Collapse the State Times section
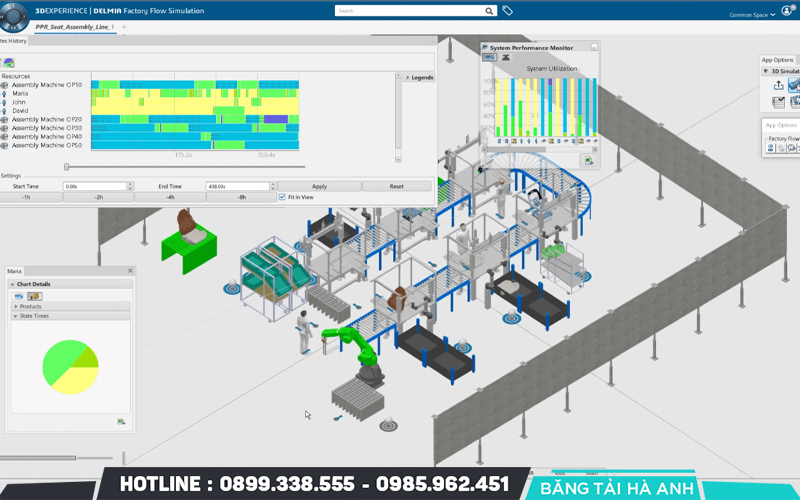Viewport: 800px width, 500px height. coord(16,316)
